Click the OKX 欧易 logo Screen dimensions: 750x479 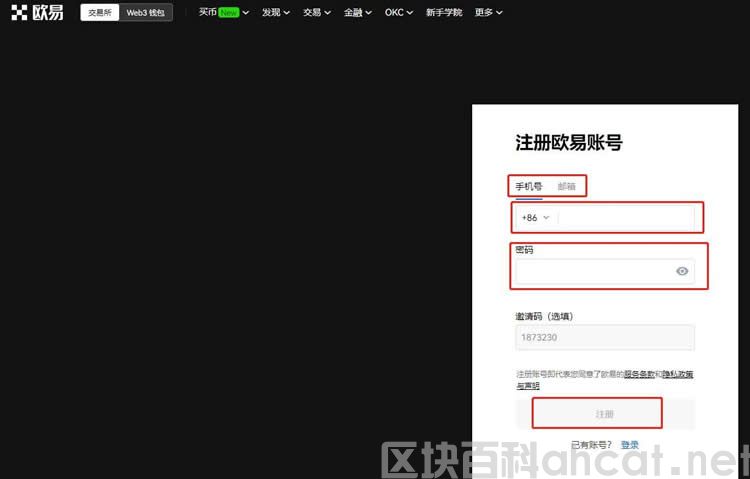[37, 12]
